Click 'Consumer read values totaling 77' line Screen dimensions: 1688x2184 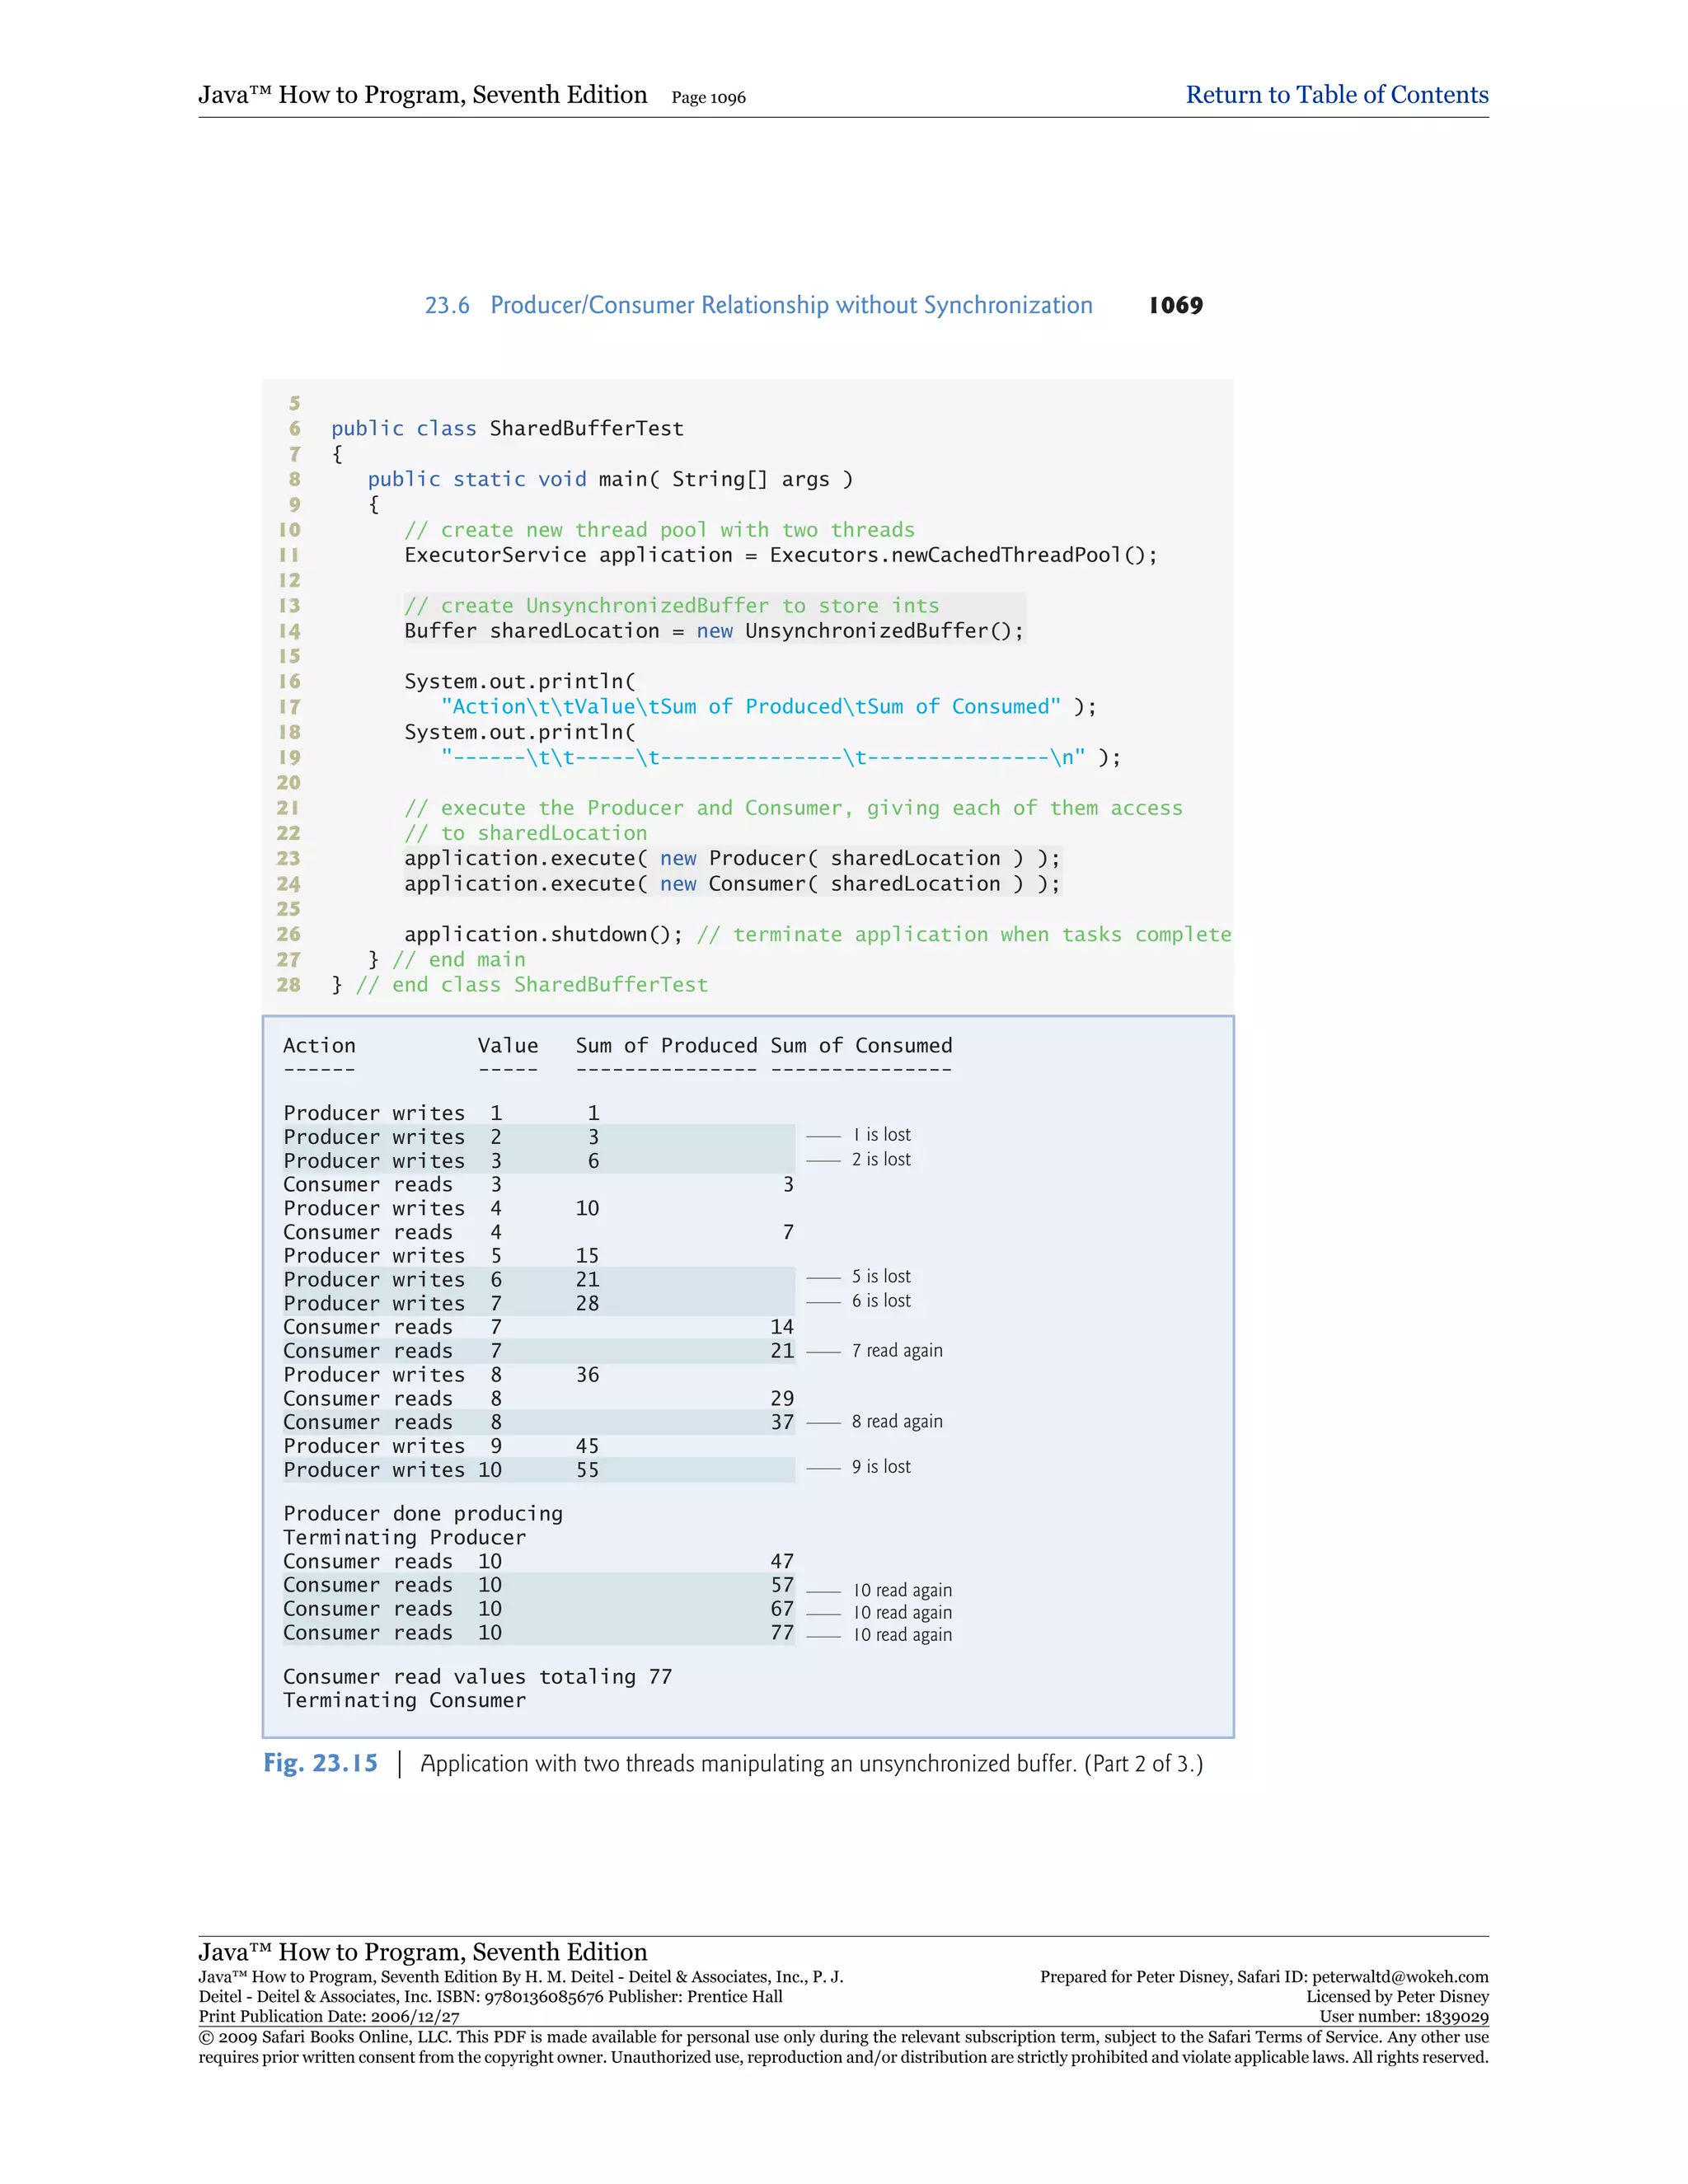click(477, 1677)
